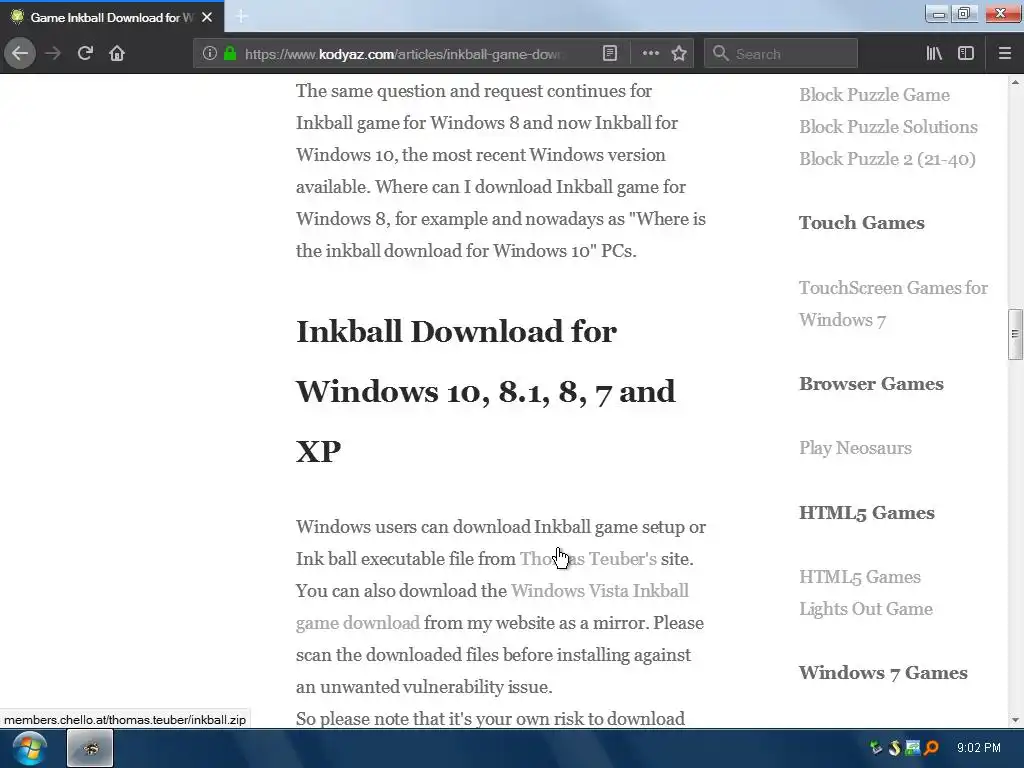
Task: Toggle reader view in the address bar
Action: pyautogui.click(x=609, y=54)
